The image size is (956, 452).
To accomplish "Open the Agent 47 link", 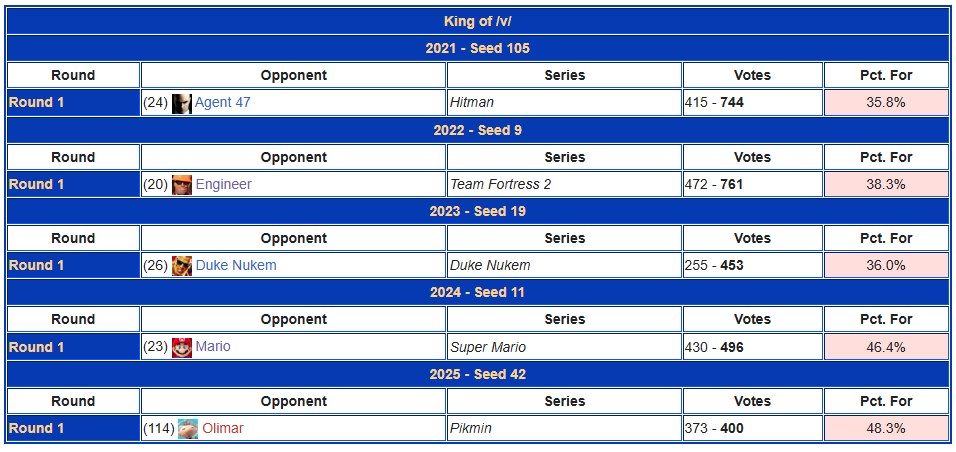I will click(223, 102).
